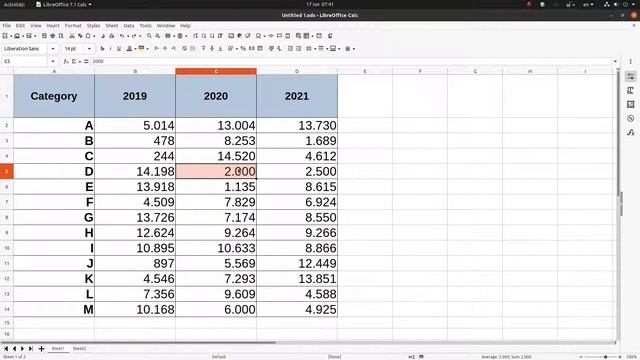This screenshot has width=640, height=360.
Task: Click the Paste clipboard icon
Action: (88, 36)
